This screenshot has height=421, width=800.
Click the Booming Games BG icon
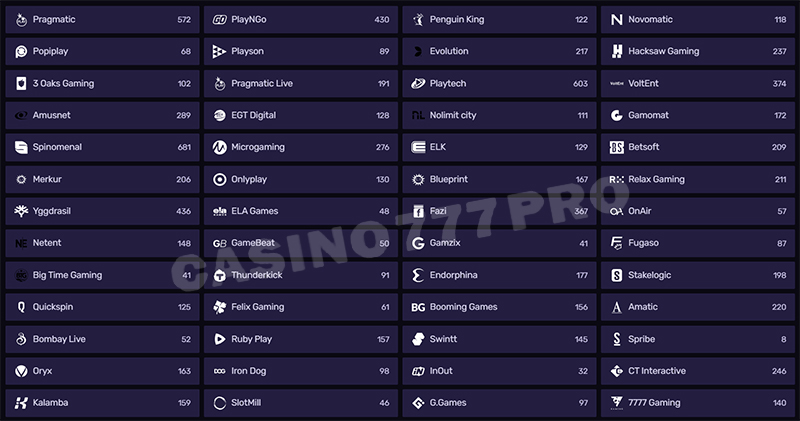click(x=418, y=307)
